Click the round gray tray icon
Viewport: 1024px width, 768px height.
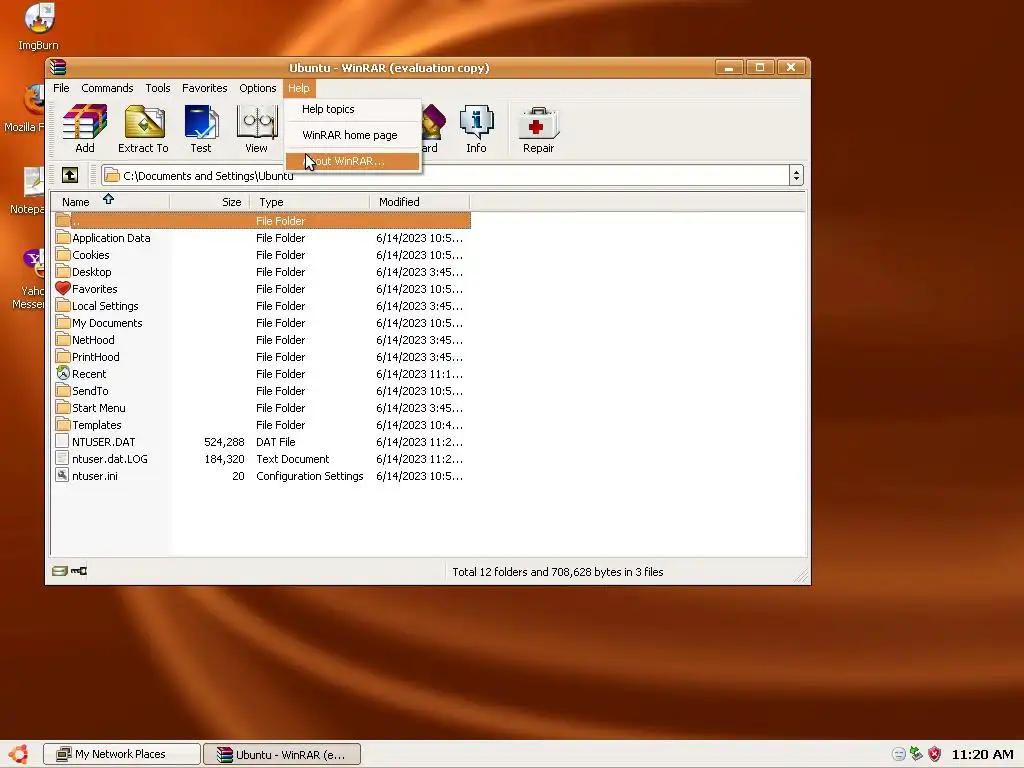[899, 754]
